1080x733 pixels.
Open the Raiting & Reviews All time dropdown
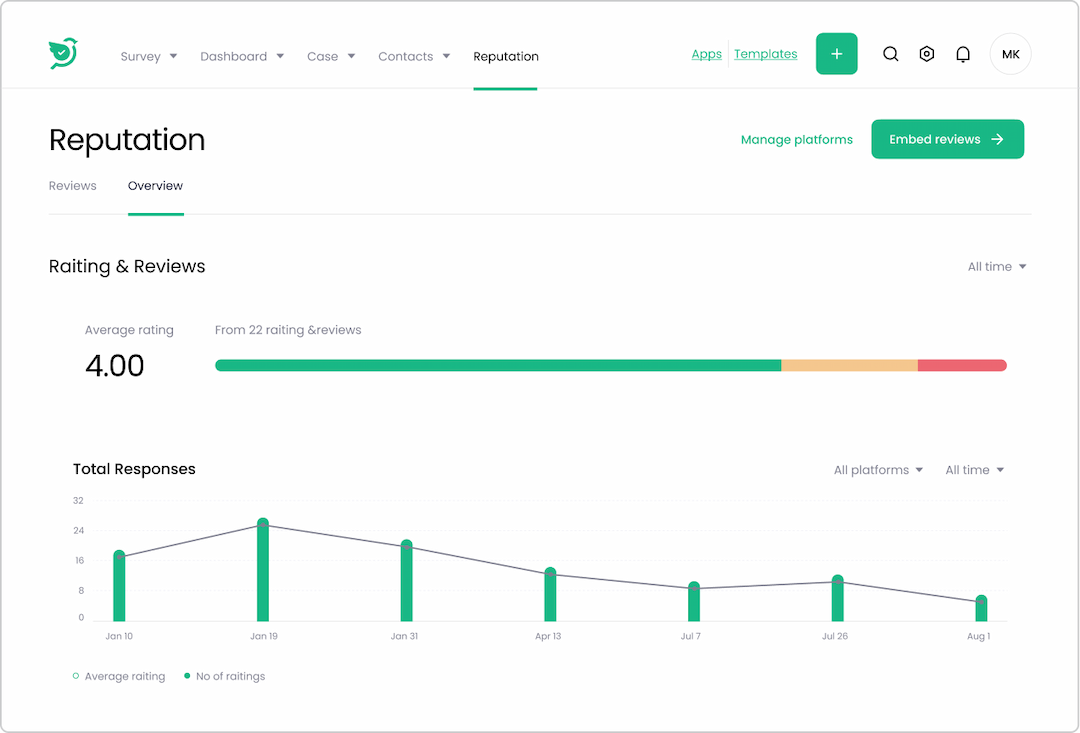[x=996, y=267]
